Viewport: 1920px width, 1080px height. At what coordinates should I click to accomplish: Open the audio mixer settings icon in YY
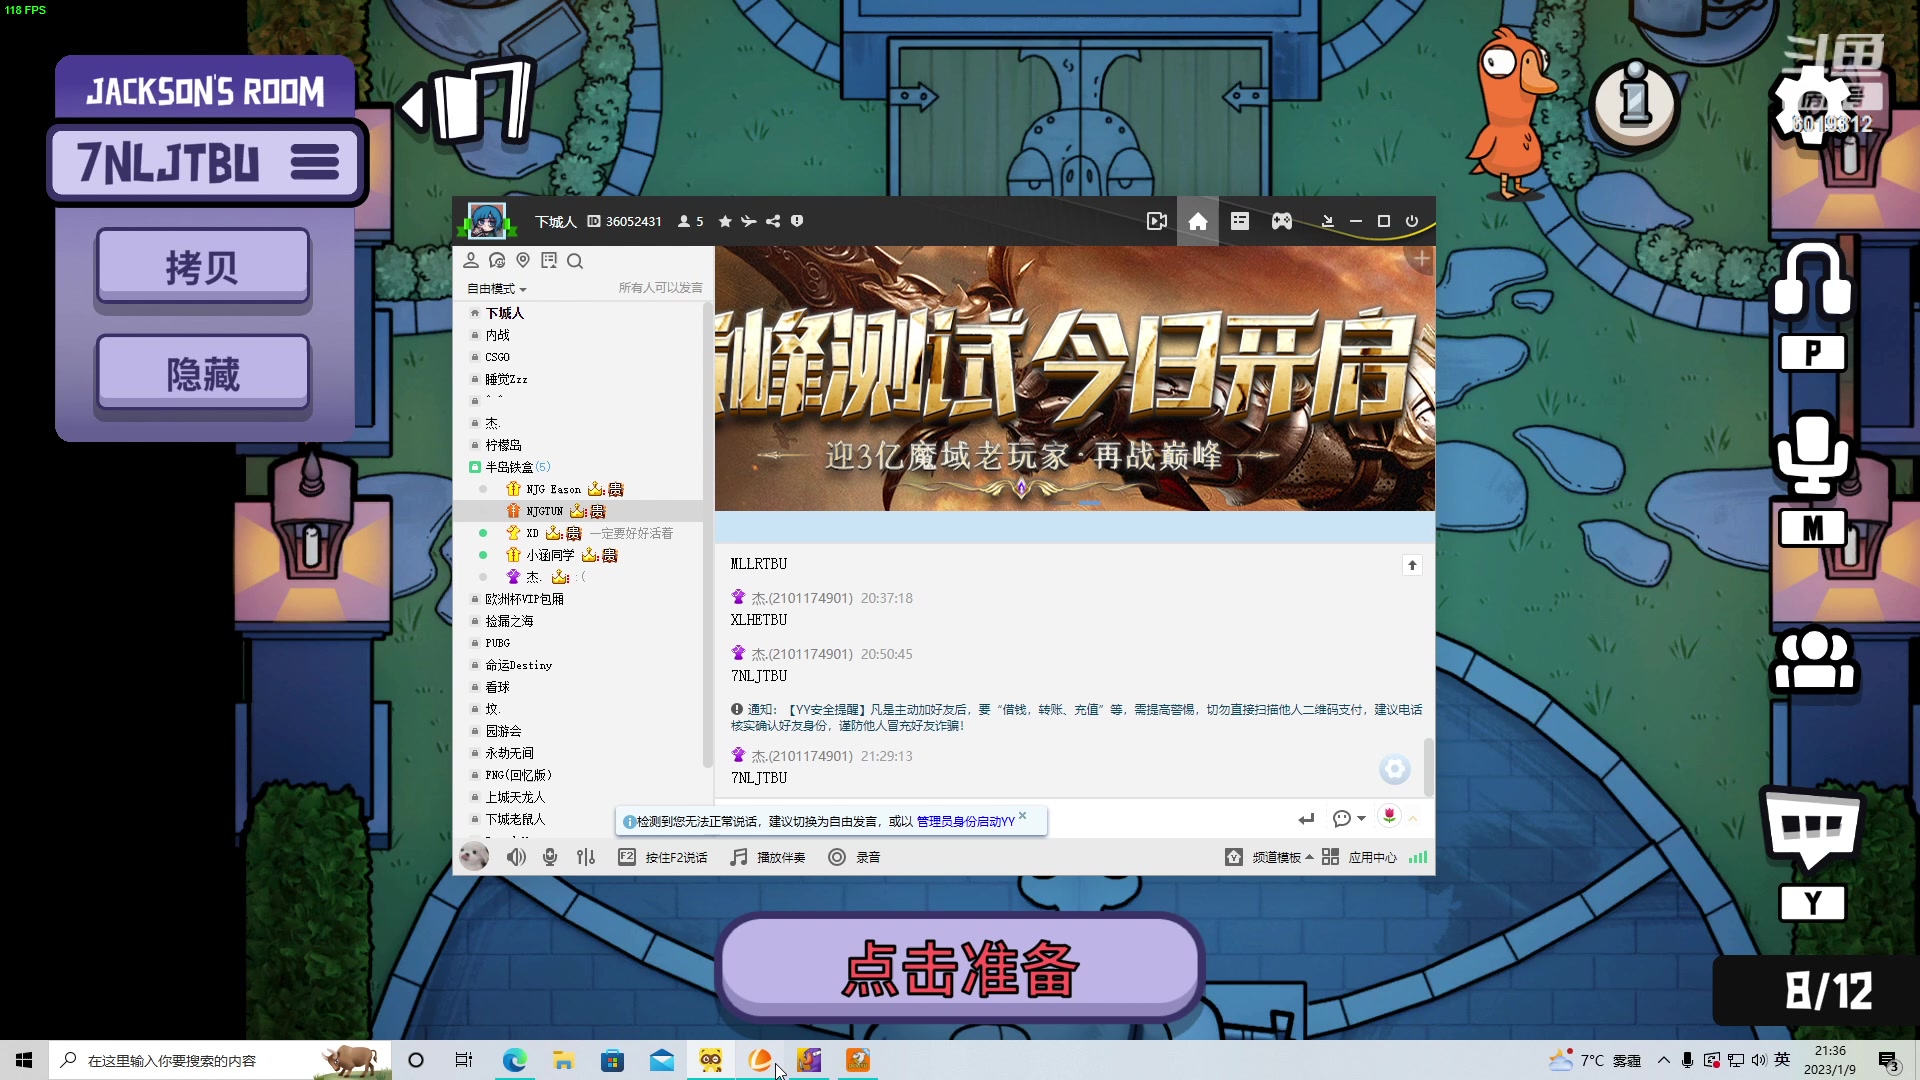(x=586, y=857)
